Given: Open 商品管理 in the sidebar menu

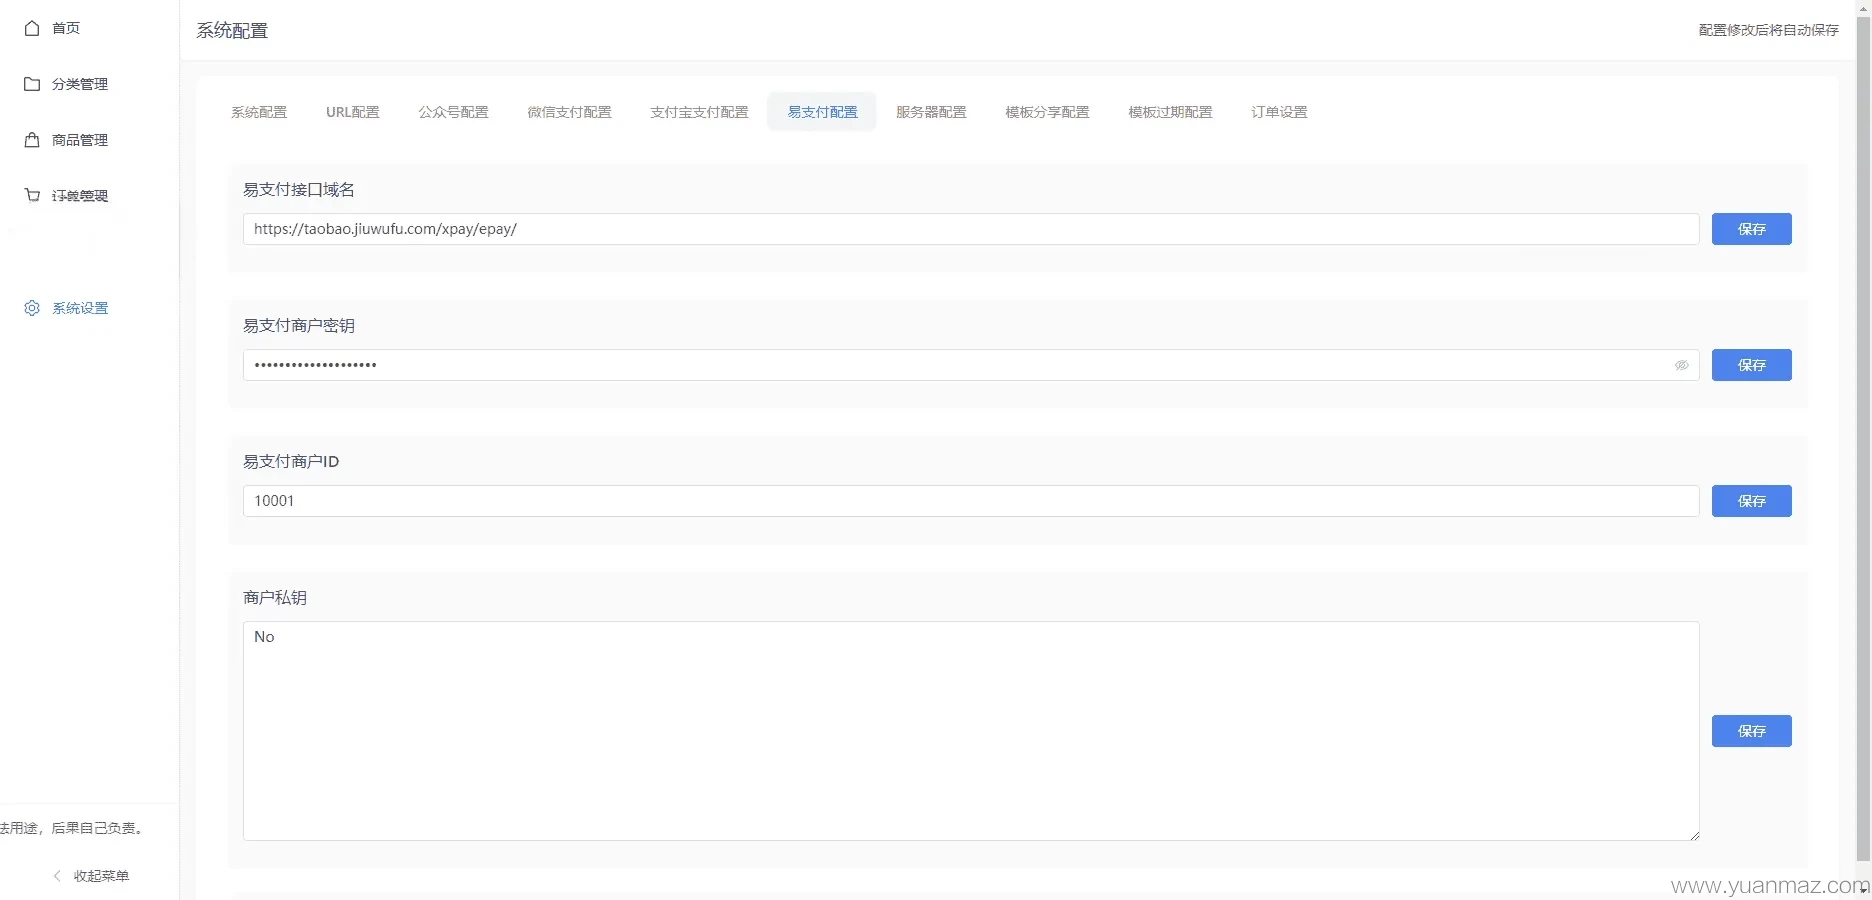Looking at the screenshot, I should [80, 140].
